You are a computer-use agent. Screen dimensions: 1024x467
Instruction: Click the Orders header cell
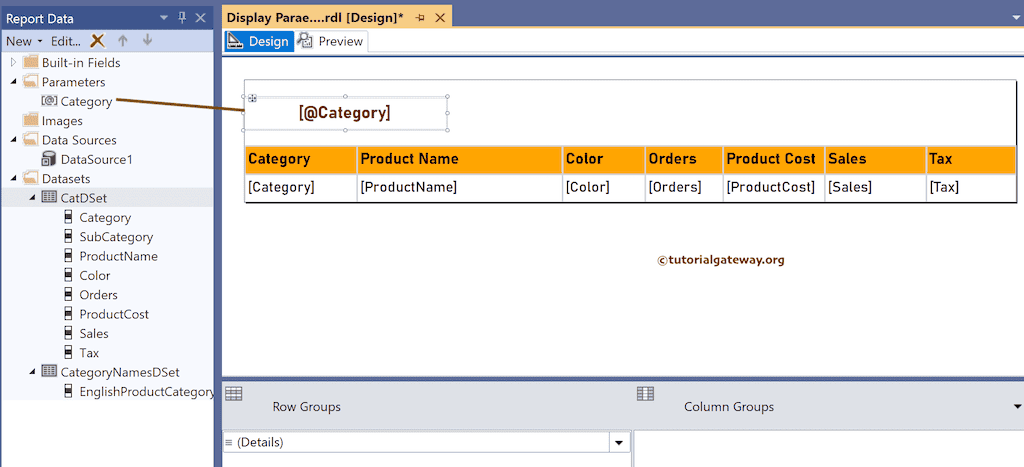point(684,159)
